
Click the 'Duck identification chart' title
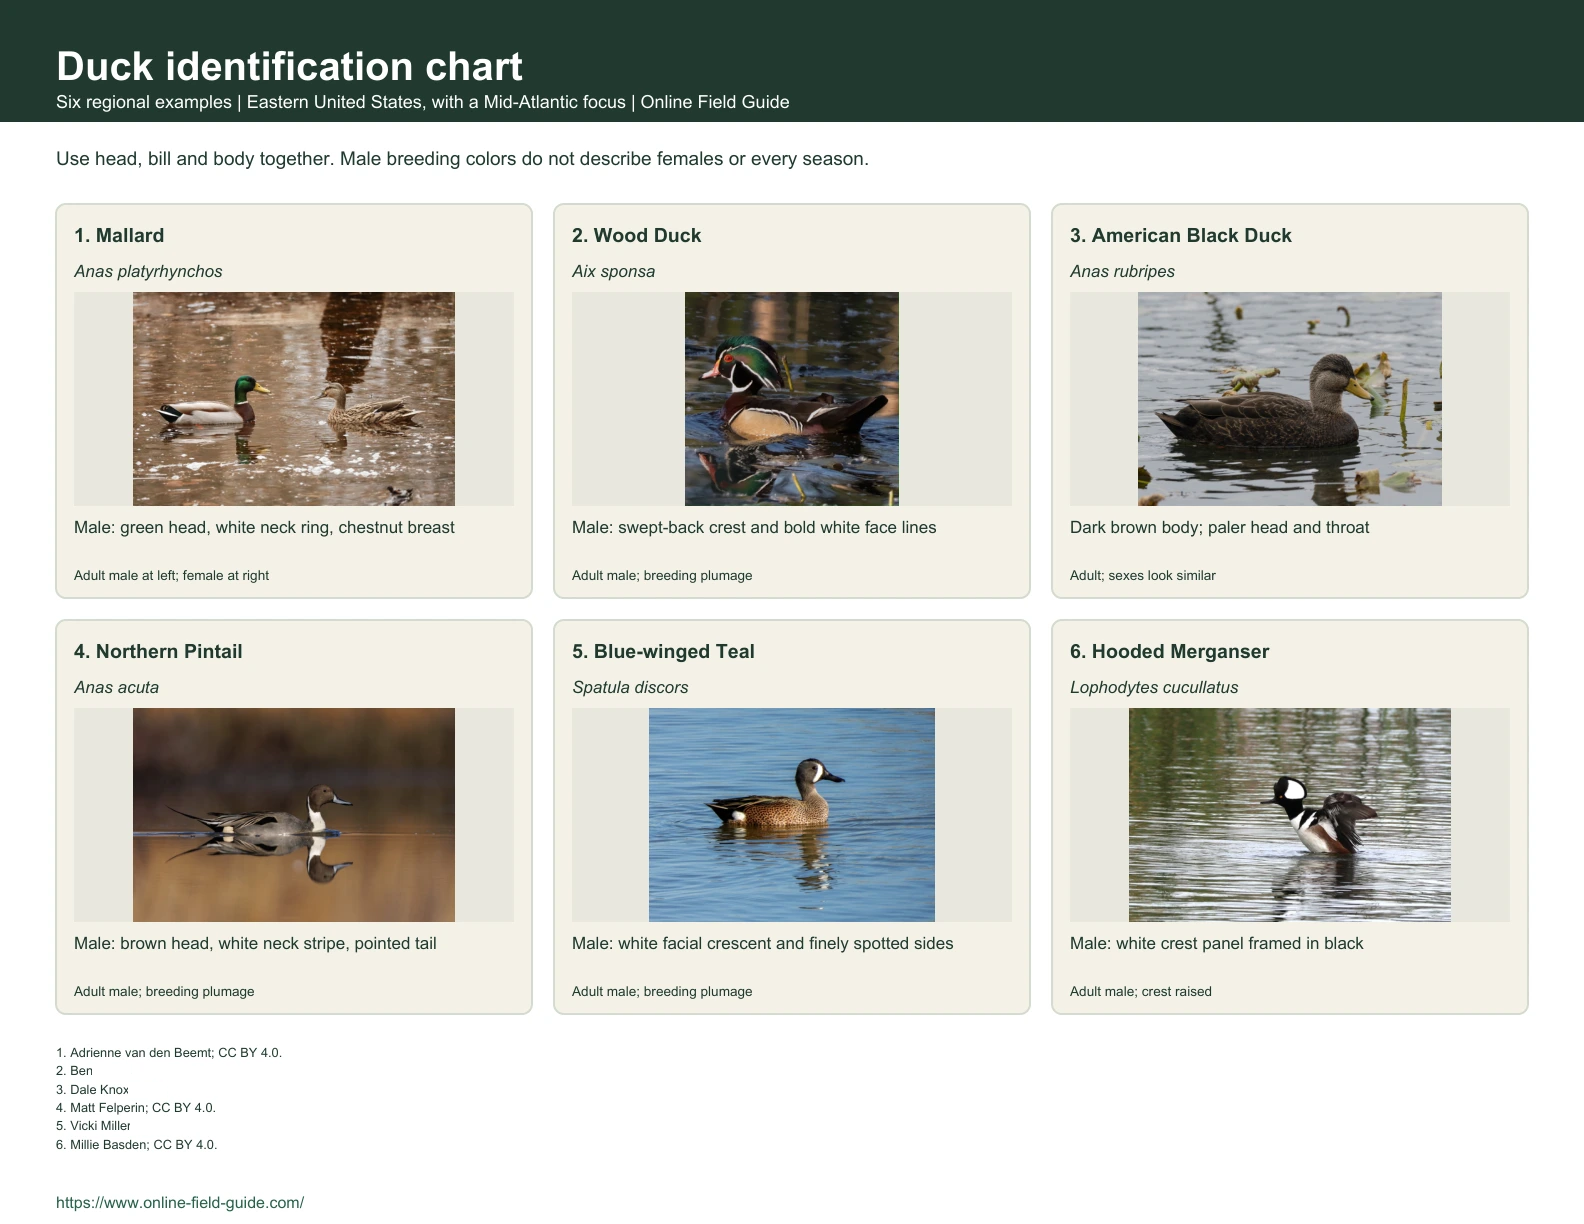click(289, 66)
